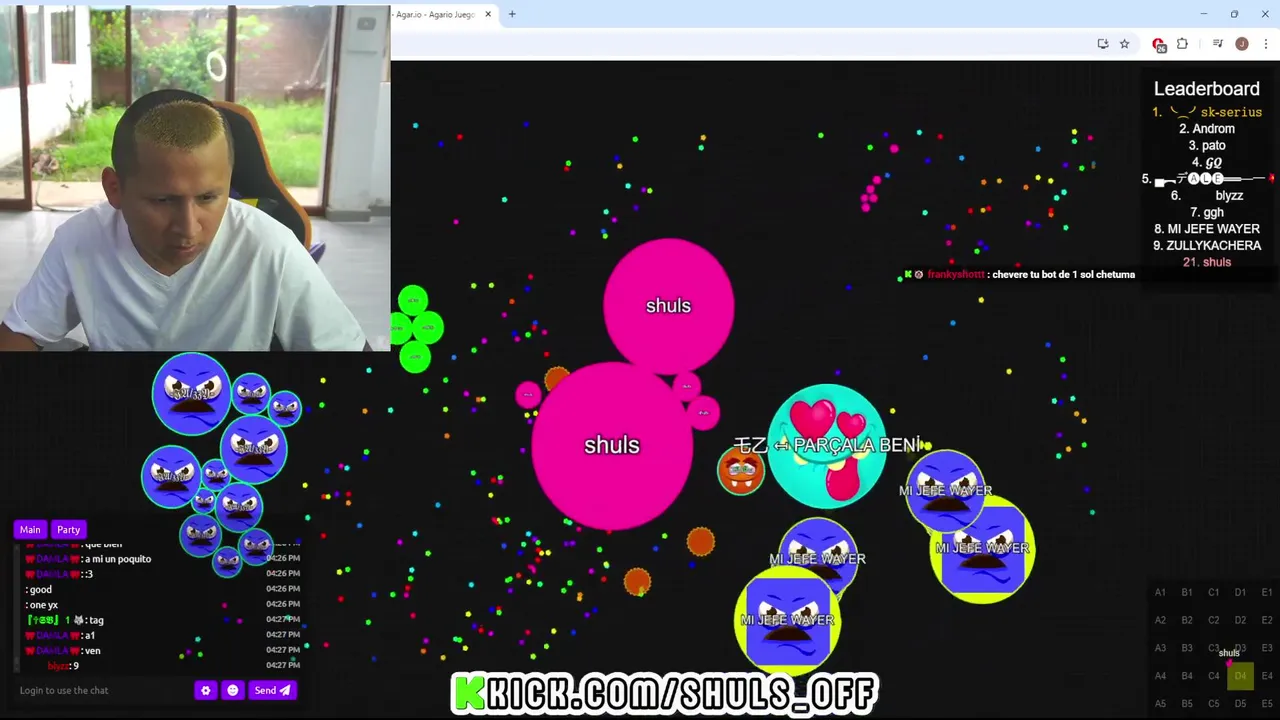This screenshot has height=720, width=1280.
Task: Click minimap sector A5
Action: [1160, 703]
